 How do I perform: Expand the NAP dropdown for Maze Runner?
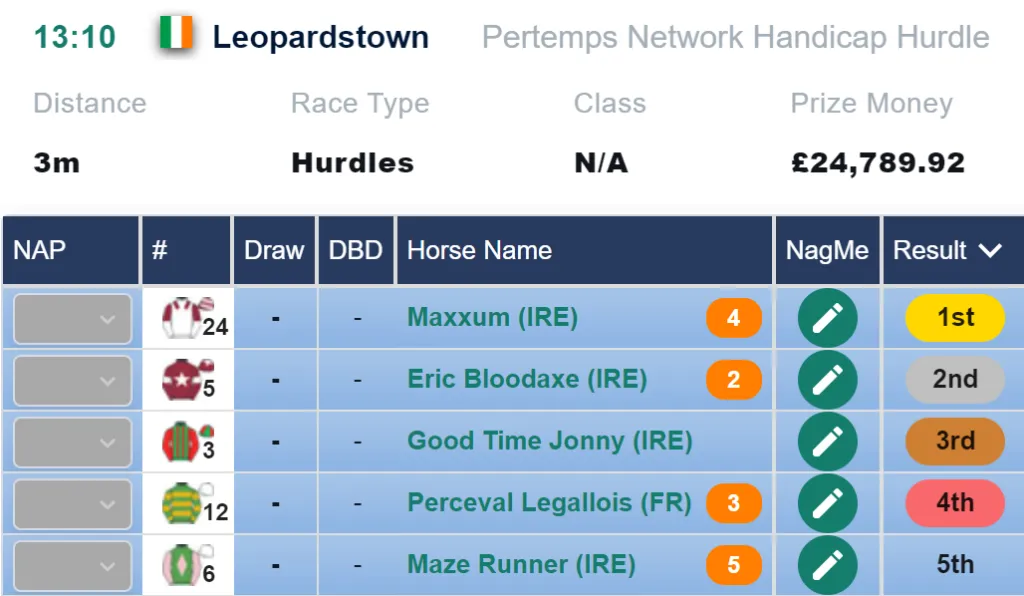tap(72, 566)
